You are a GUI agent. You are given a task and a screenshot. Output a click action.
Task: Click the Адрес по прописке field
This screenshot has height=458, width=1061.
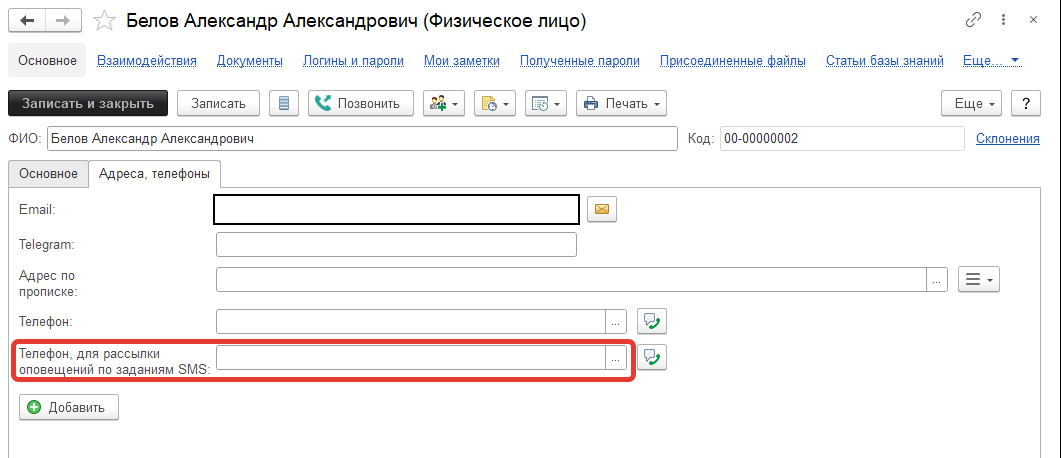click(571, 279)
